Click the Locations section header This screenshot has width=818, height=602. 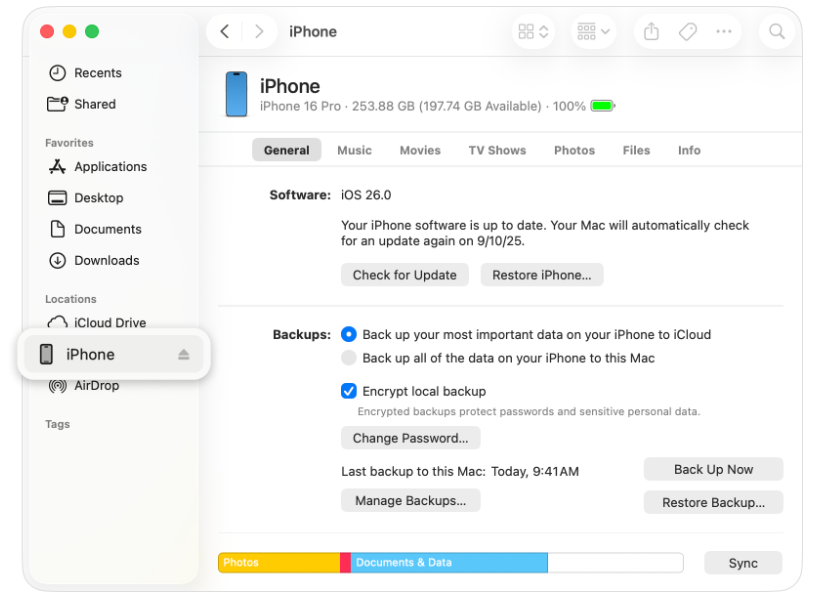click(x=70, y=299)
